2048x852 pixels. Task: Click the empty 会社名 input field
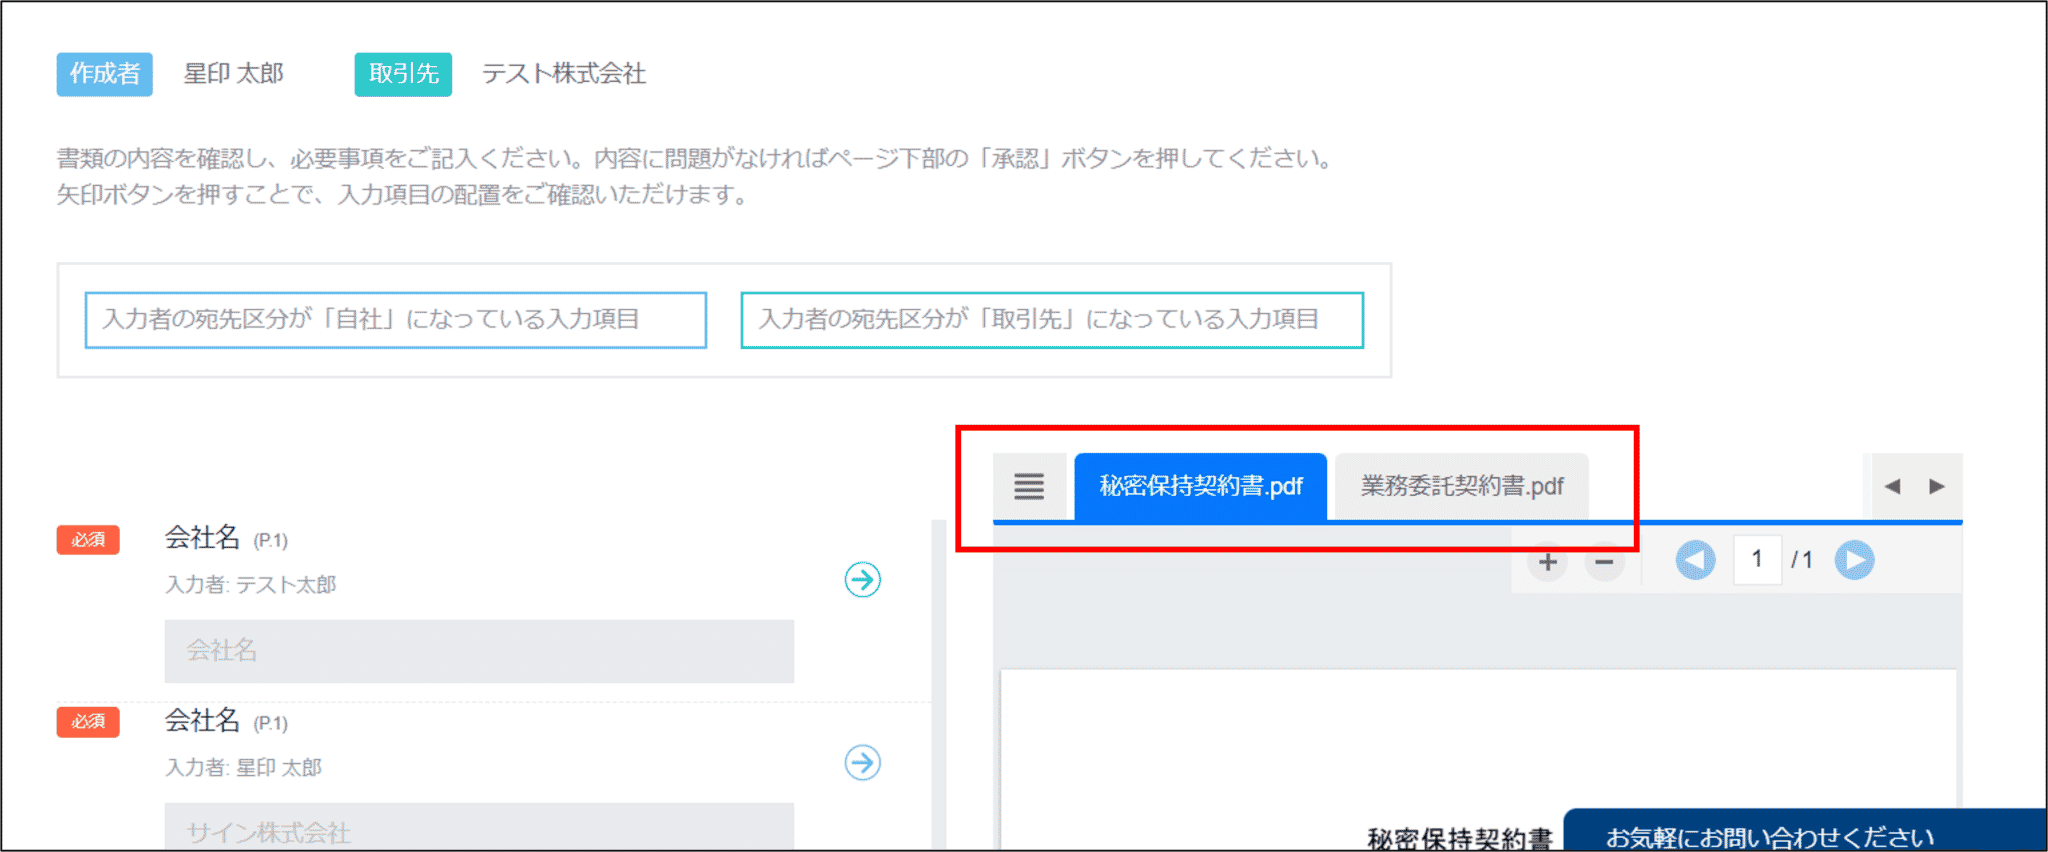(x=479, y=651)
